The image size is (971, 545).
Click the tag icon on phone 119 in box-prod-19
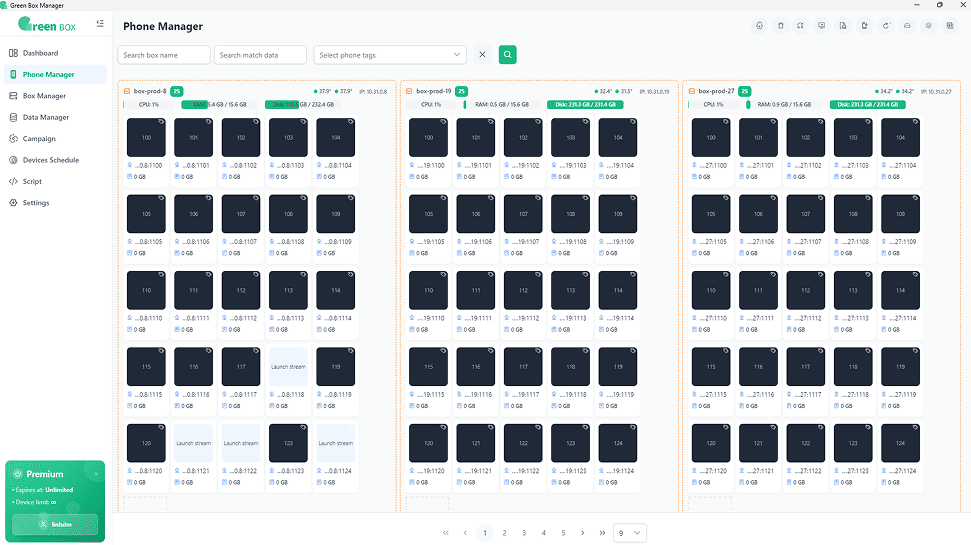click(633, 351)
